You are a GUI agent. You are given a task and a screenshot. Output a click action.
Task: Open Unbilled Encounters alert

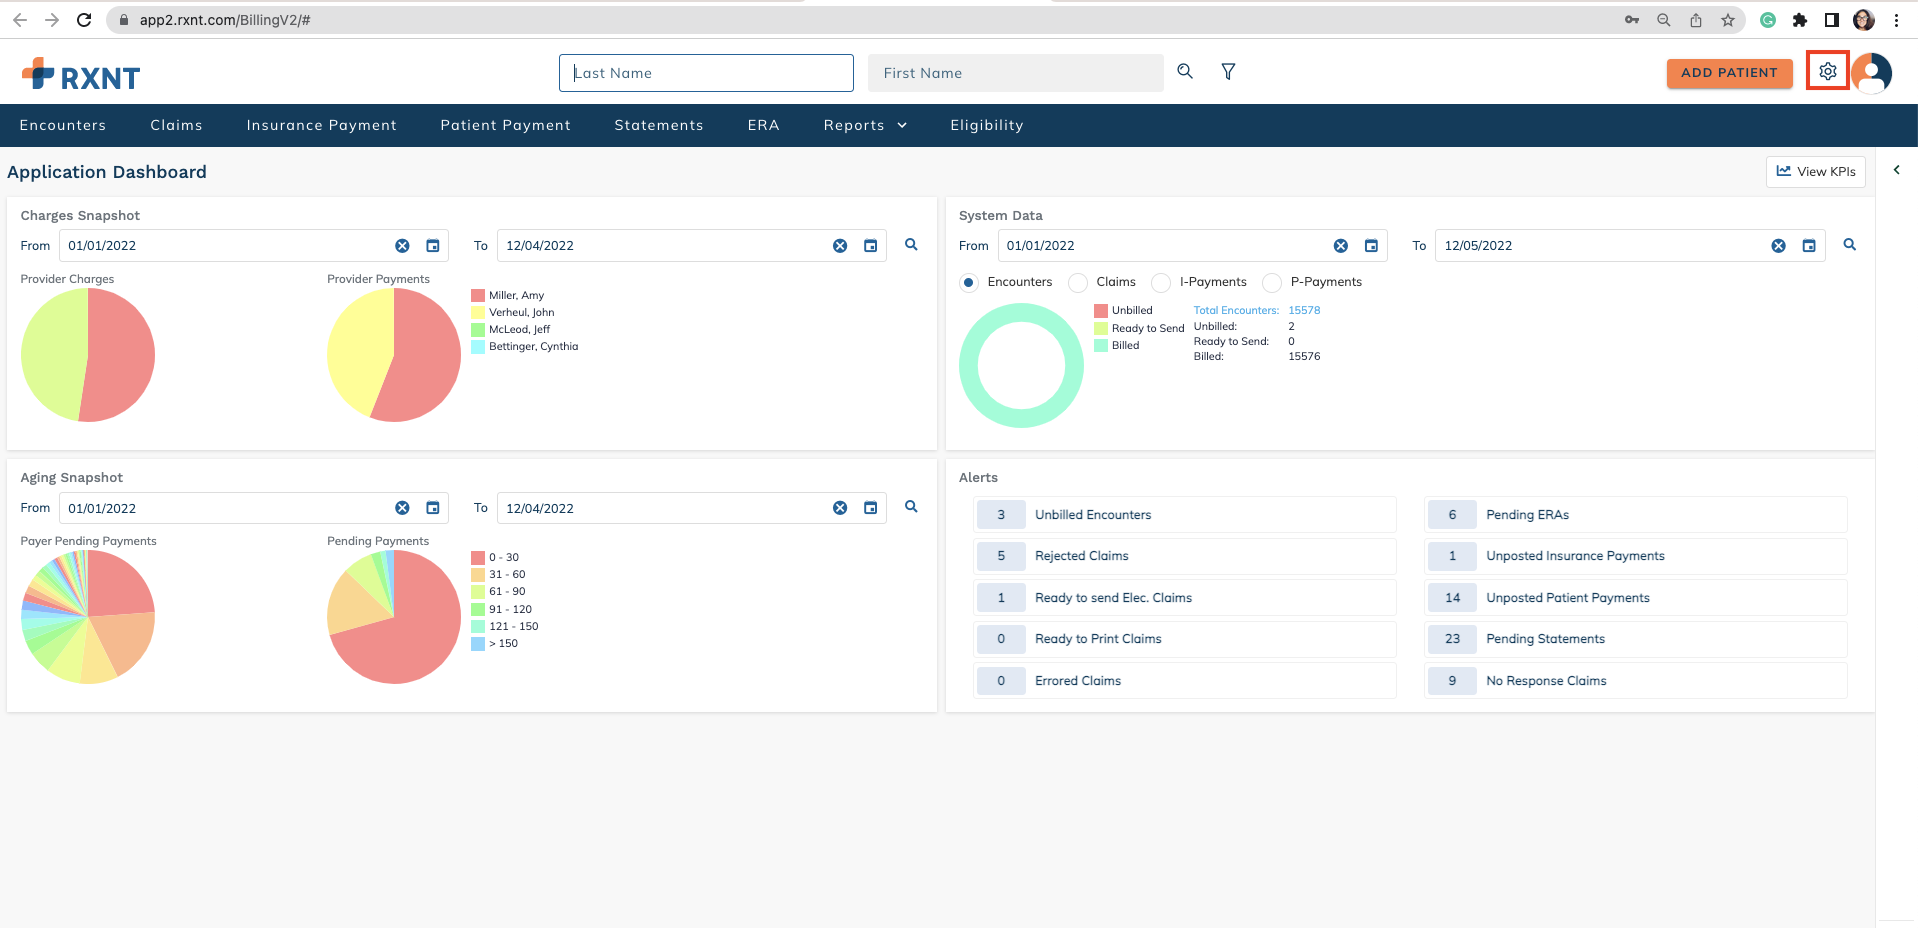(x=1185, y=515)
